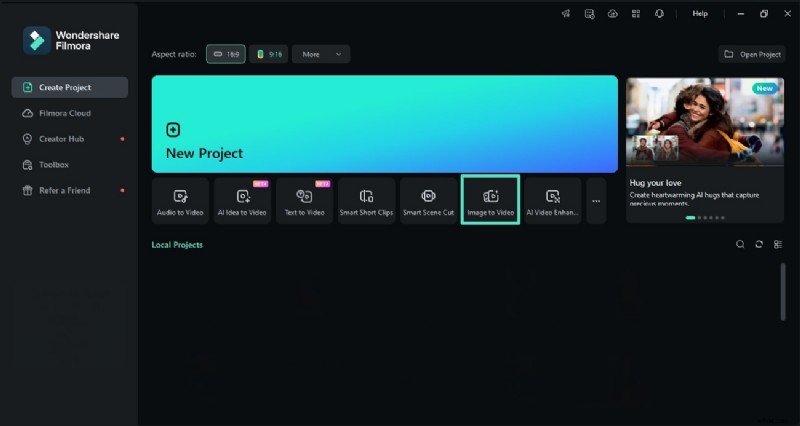This screenshot has height=426, width=800.
Task: Search local projects with the magnifier icon
Action: click(x=740, y=244)
